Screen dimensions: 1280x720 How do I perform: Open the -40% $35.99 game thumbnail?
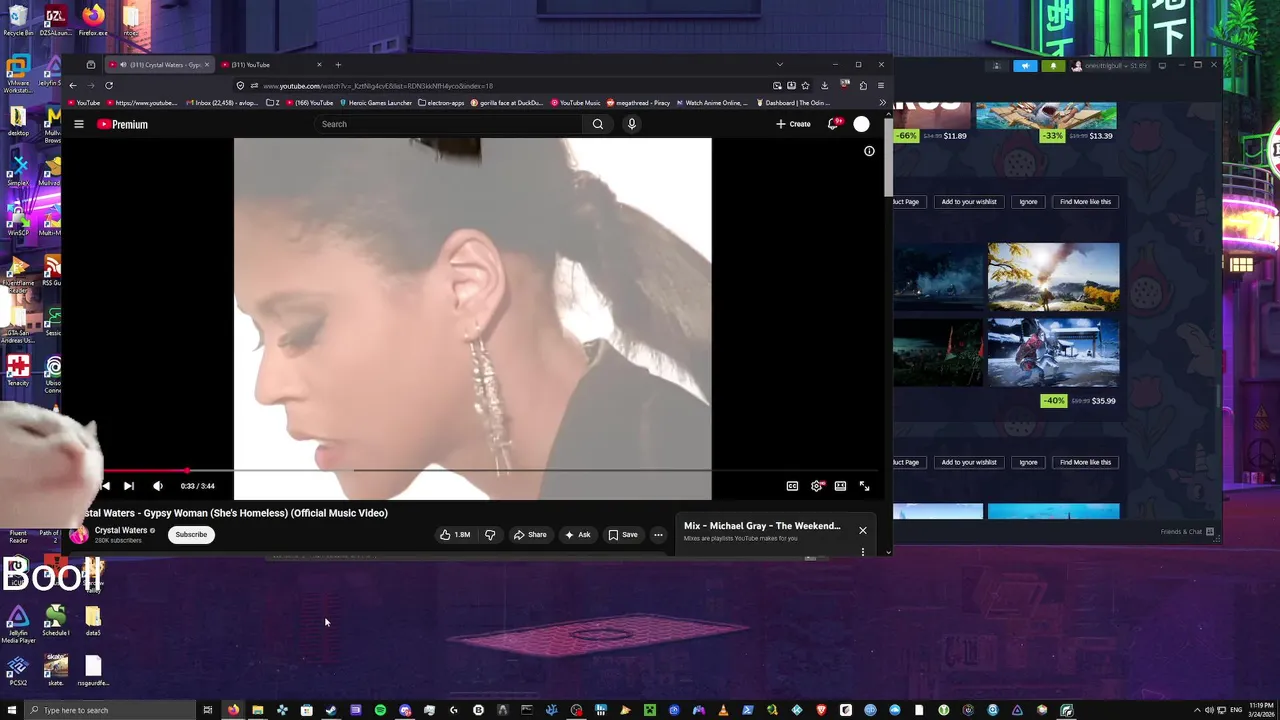pyautogui.click(x=1053, y=352)
